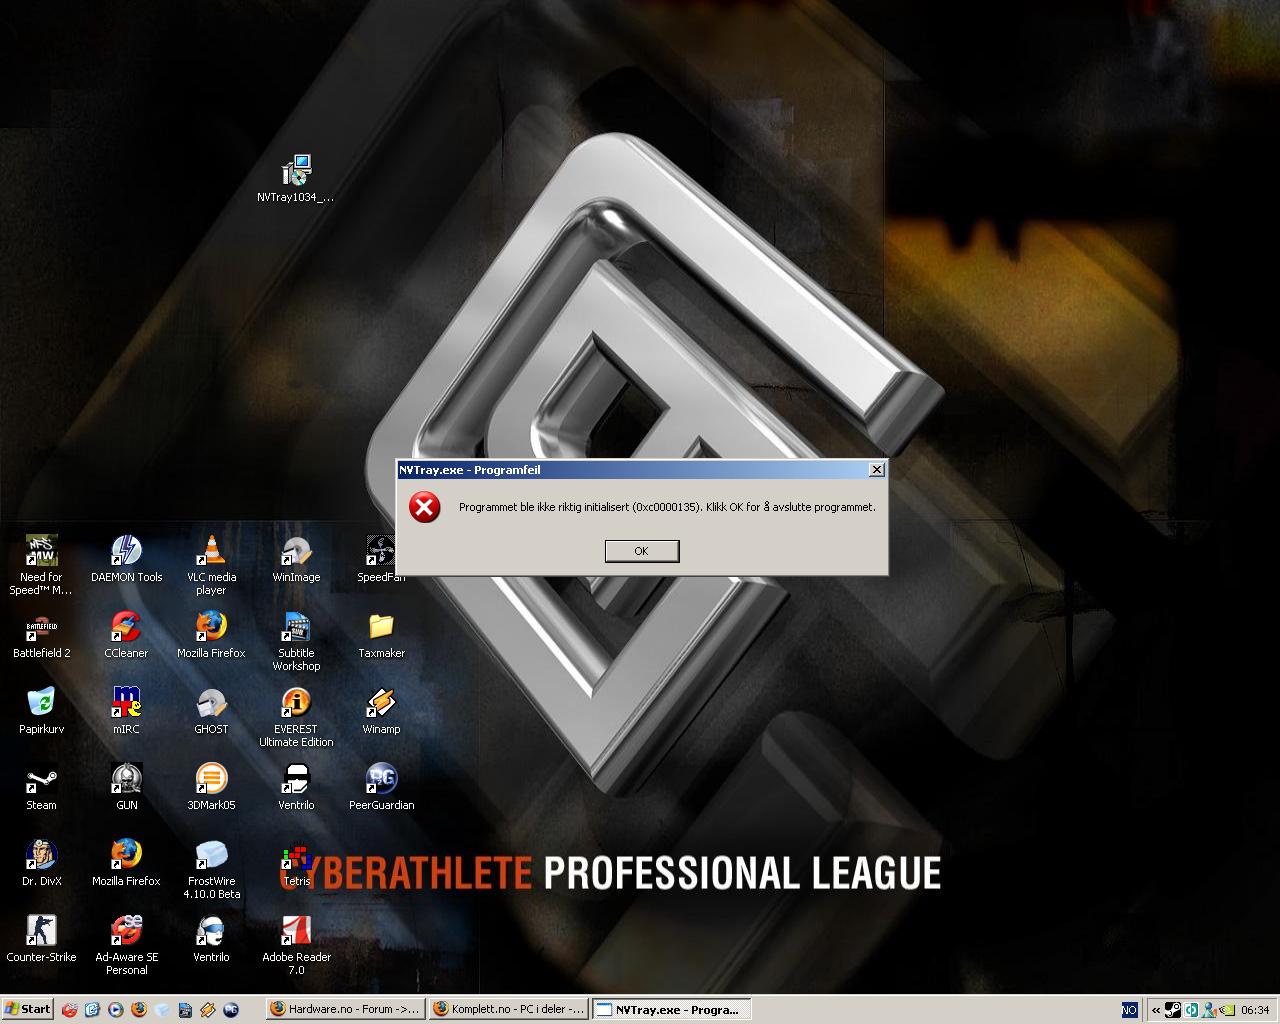Viewport: 1280px width, 1024px height.
Task: Click OK in the NVTray.exe error dialog
Action: tap(642, 551)
